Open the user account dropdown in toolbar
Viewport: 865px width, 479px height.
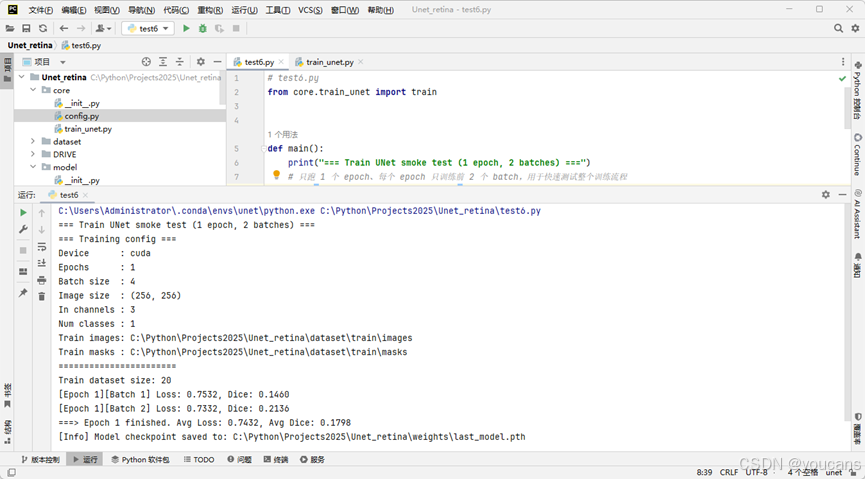pyautogui.click(x=103, y=28)
